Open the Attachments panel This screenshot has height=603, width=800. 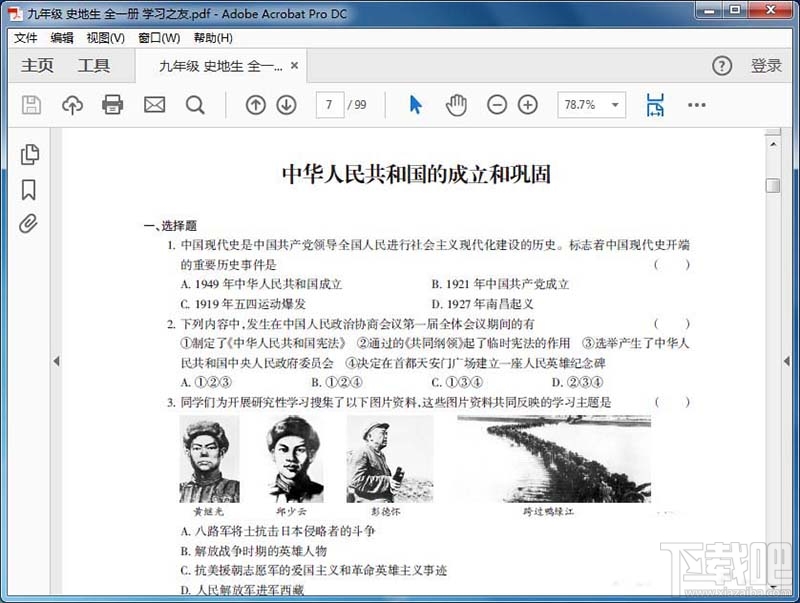29,224
